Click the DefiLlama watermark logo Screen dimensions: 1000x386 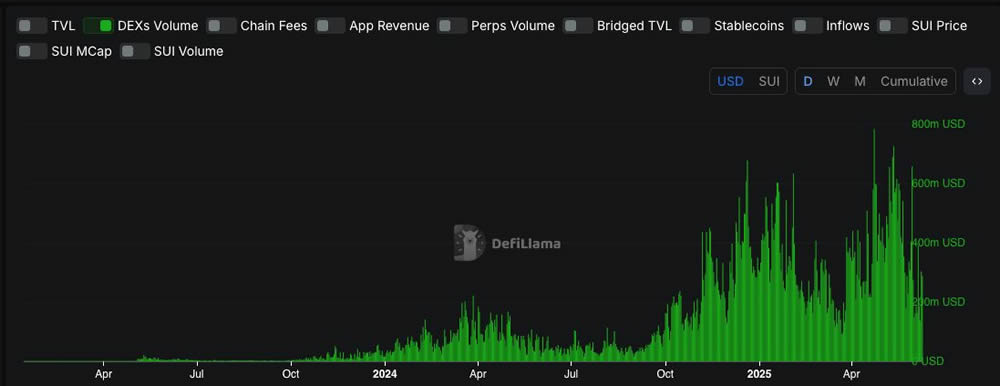coord(507,243)
